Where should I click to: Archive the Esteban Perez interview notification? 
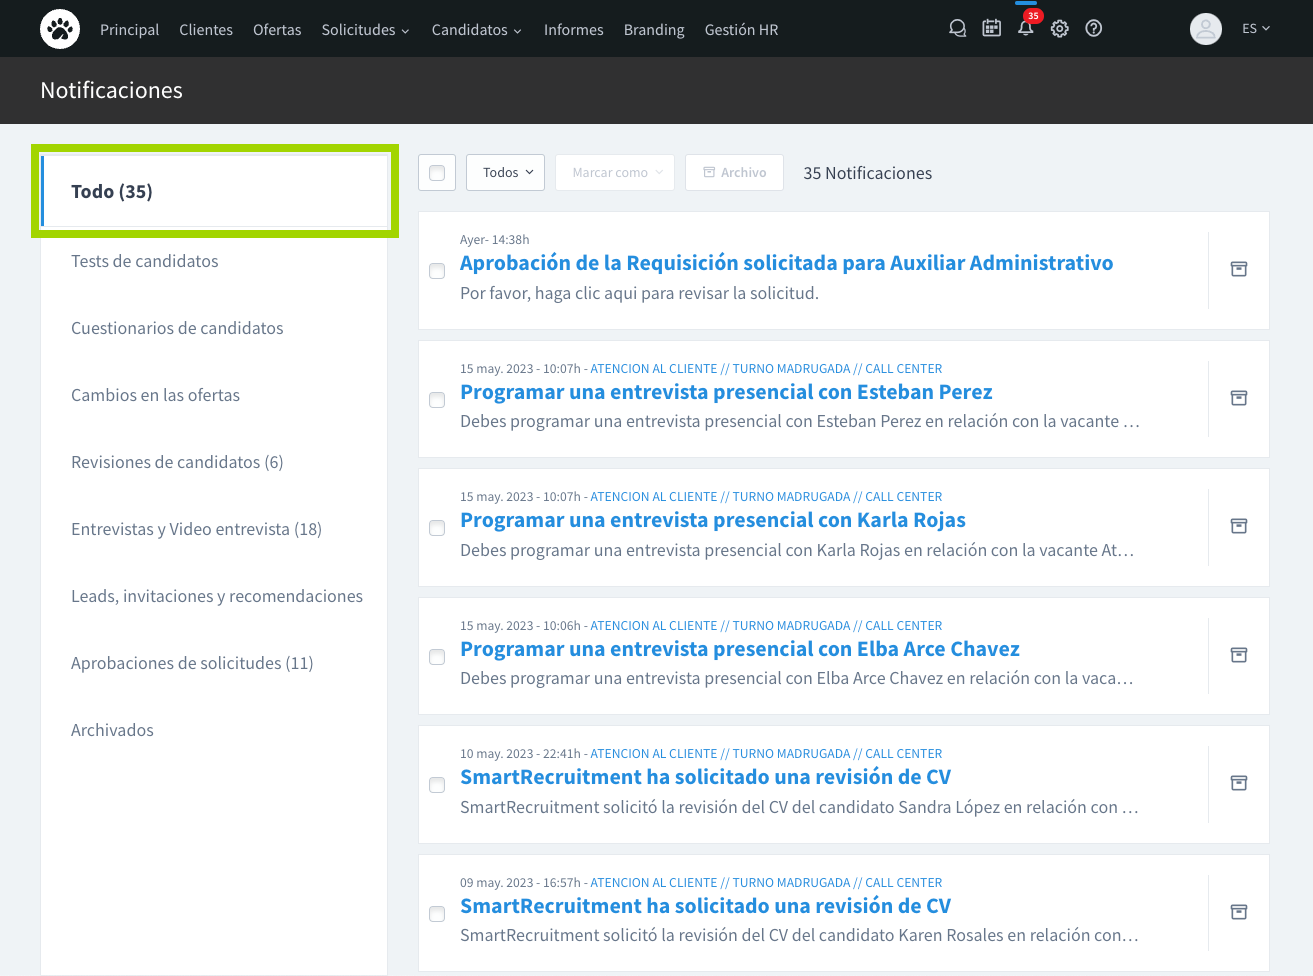click(x=1238, y=398)
